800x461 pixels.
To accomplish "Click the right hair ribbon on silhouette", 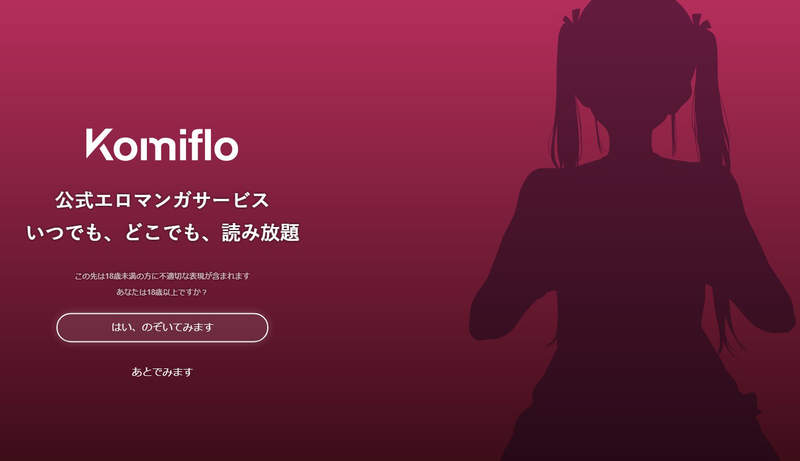I will pyautogui.click(x=701, y=19).
